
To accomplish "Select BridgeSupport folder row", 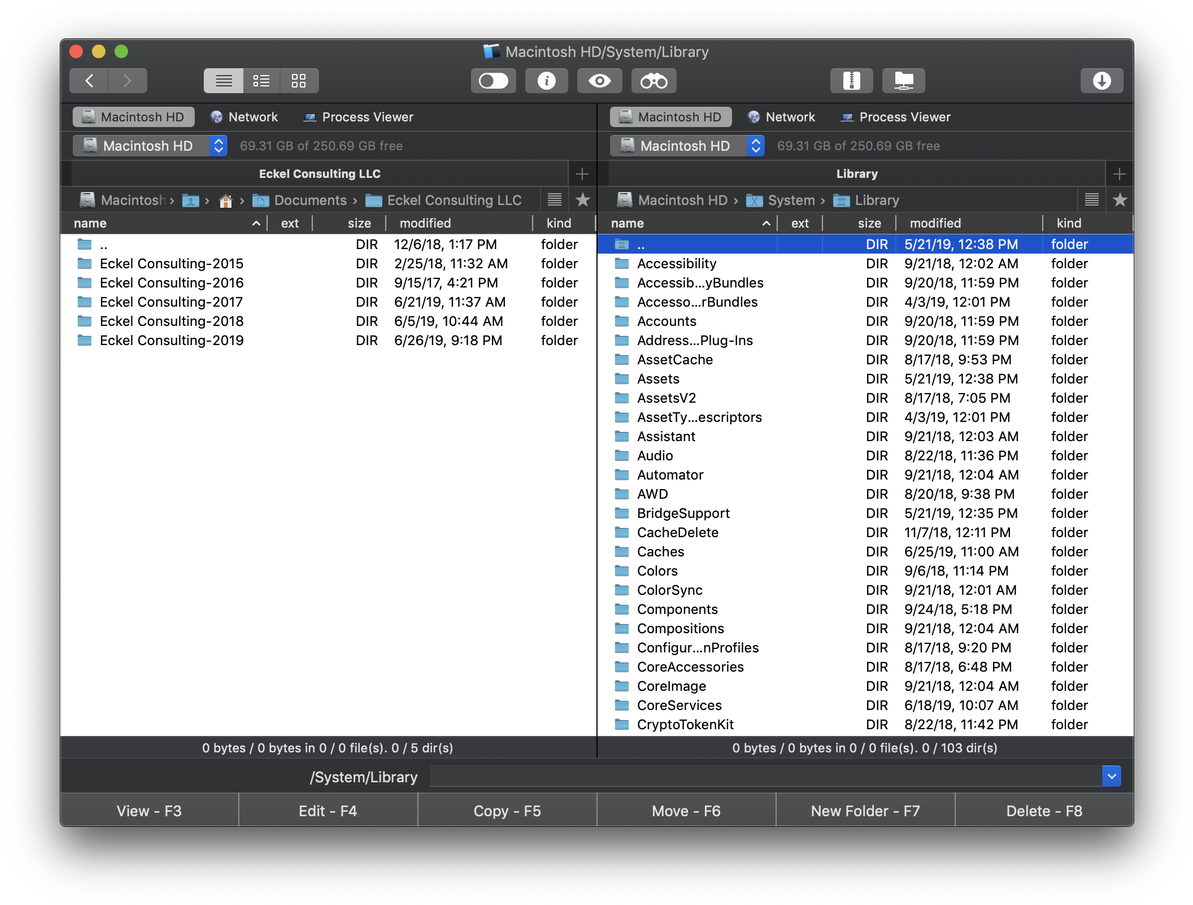I will 866,513.
